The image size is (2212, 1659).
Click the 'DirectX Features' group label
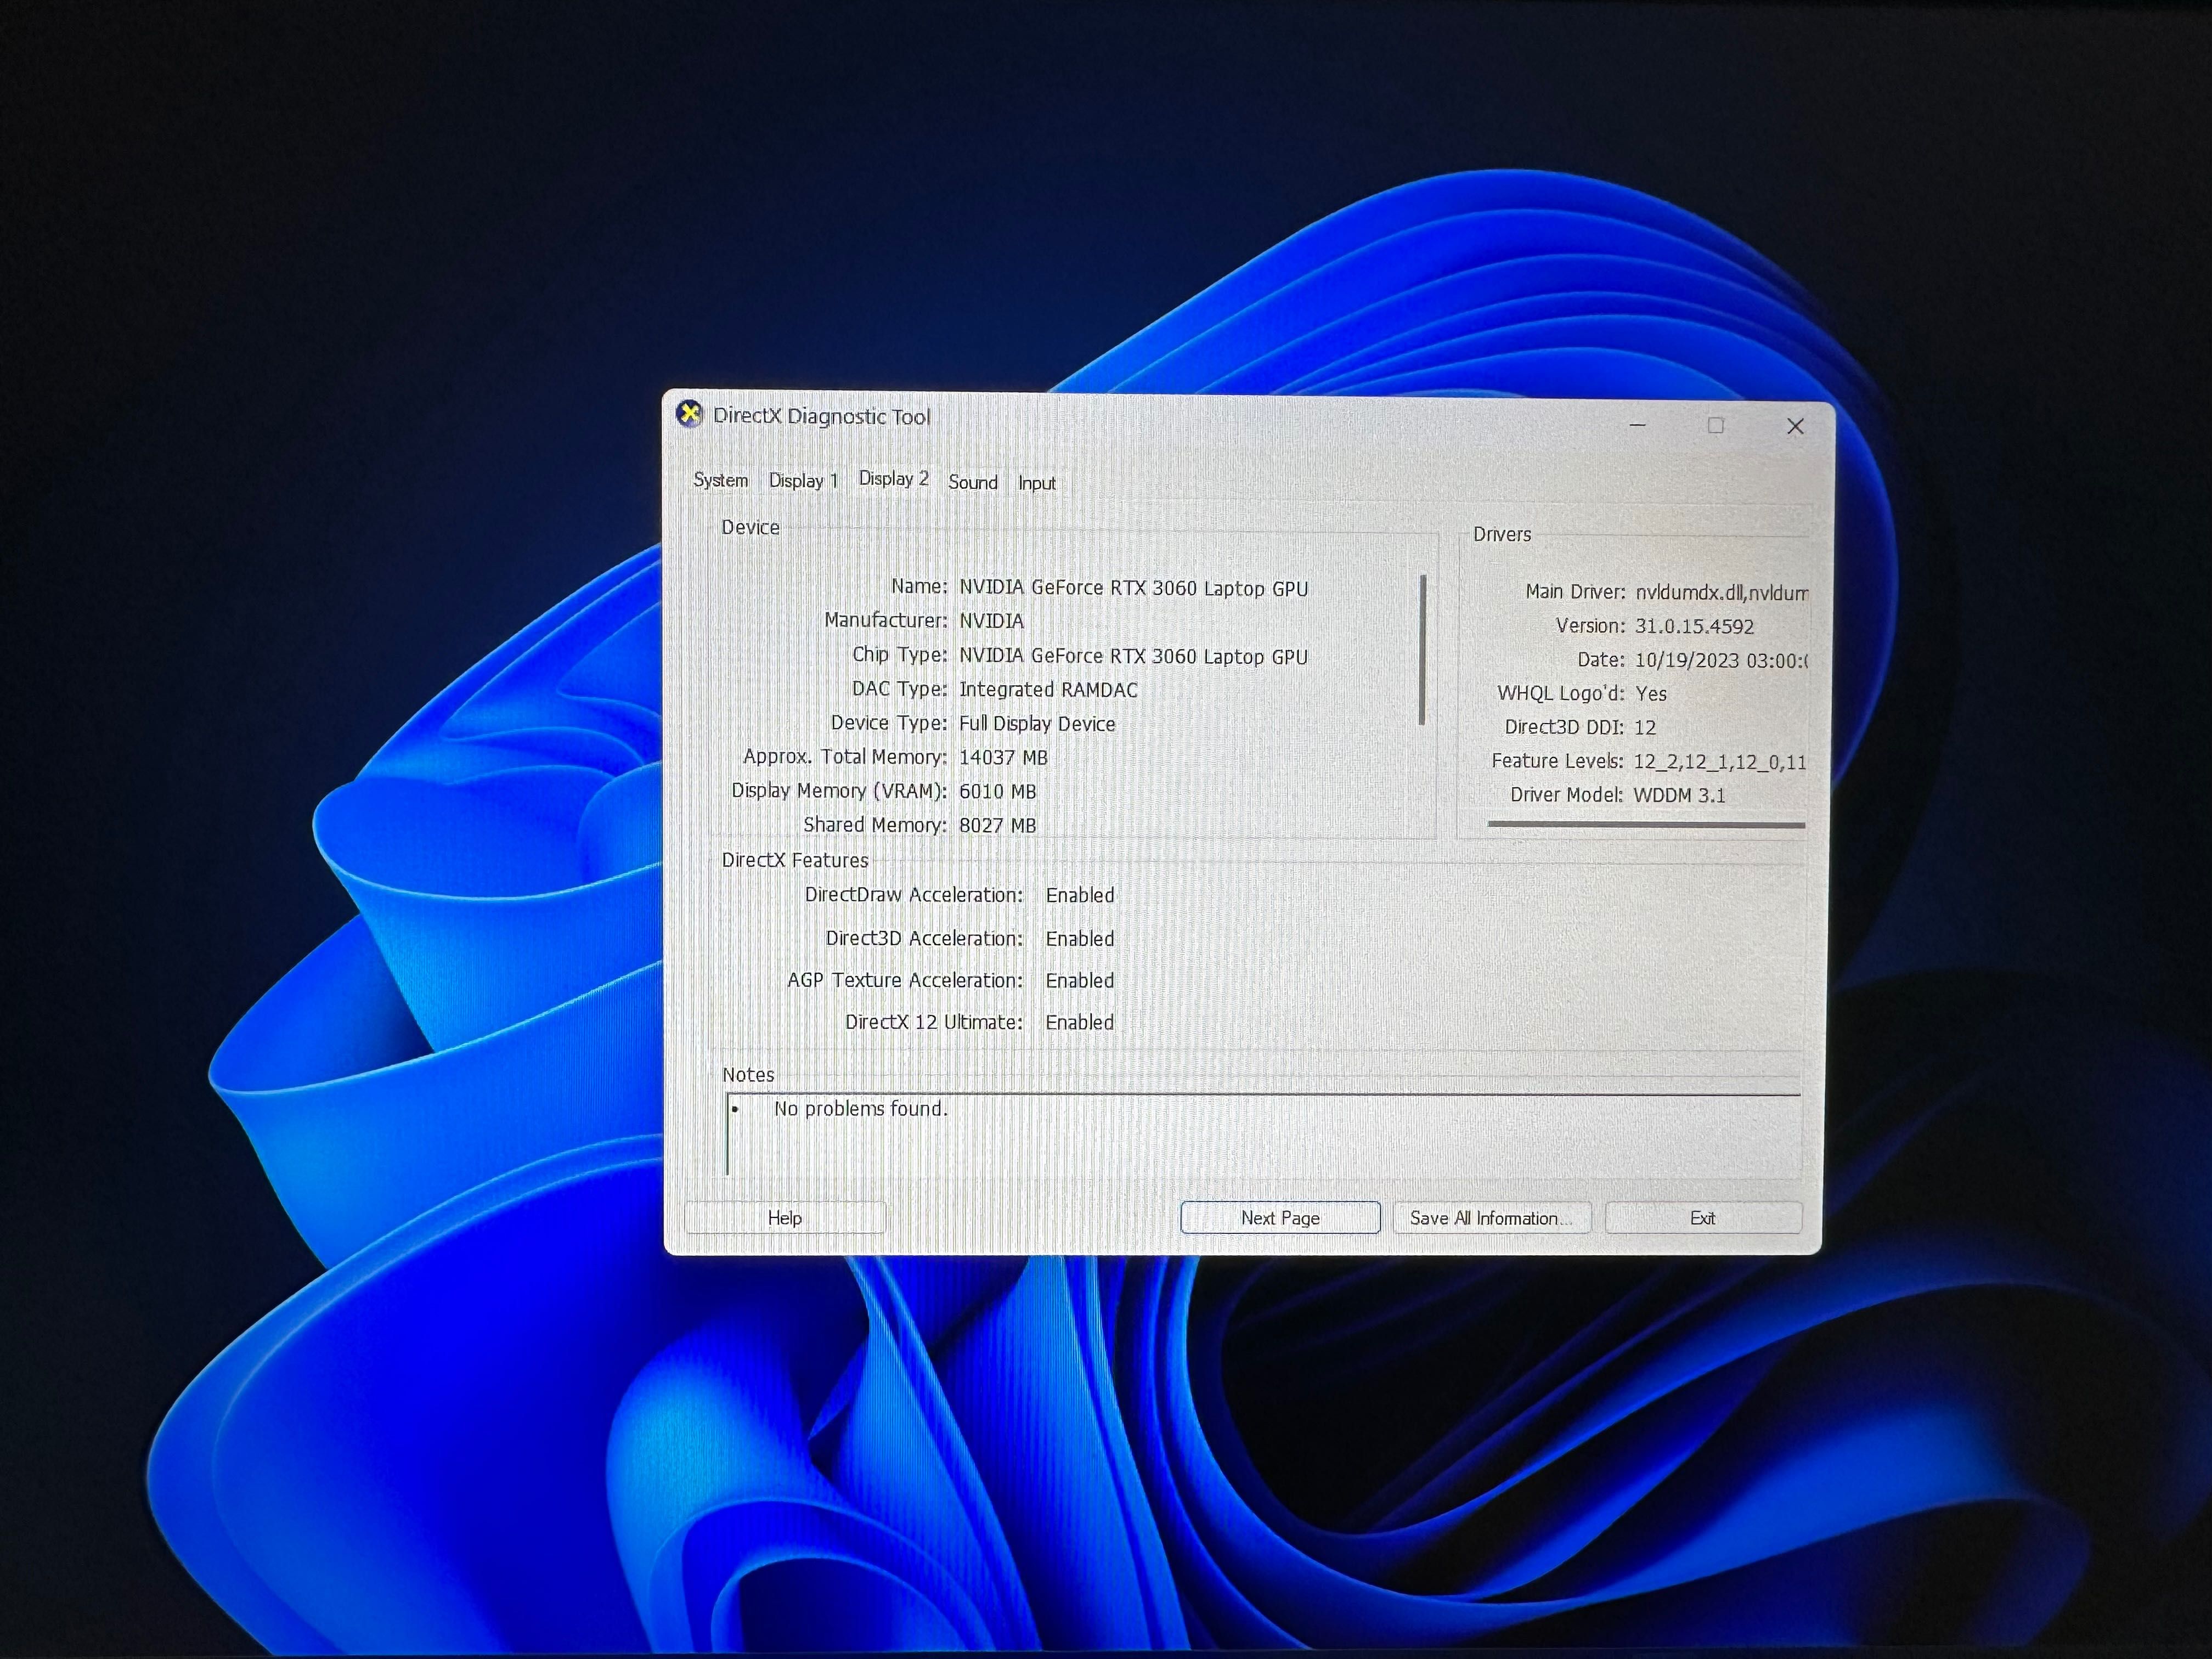tap(795, 860)
